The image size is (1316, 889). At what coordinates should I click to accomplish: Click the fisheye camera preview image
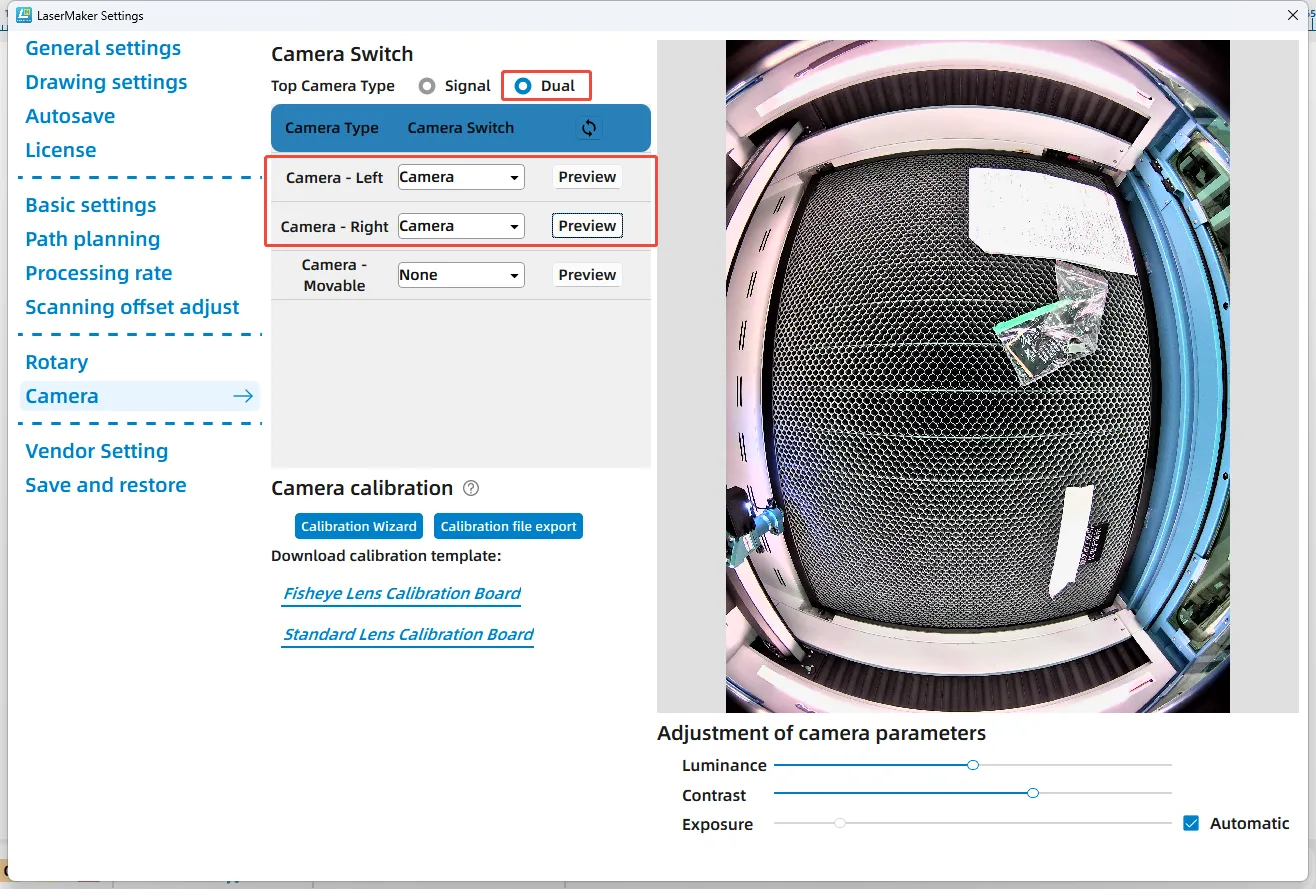977,376
